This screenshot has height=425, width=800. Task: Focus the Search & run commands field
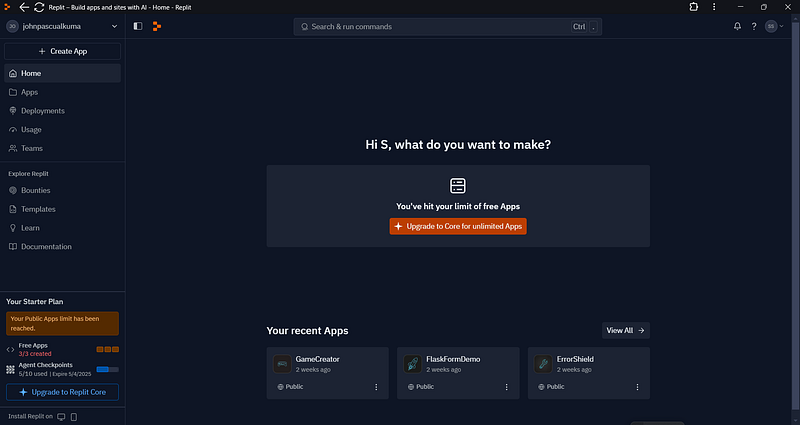[447, 27]
